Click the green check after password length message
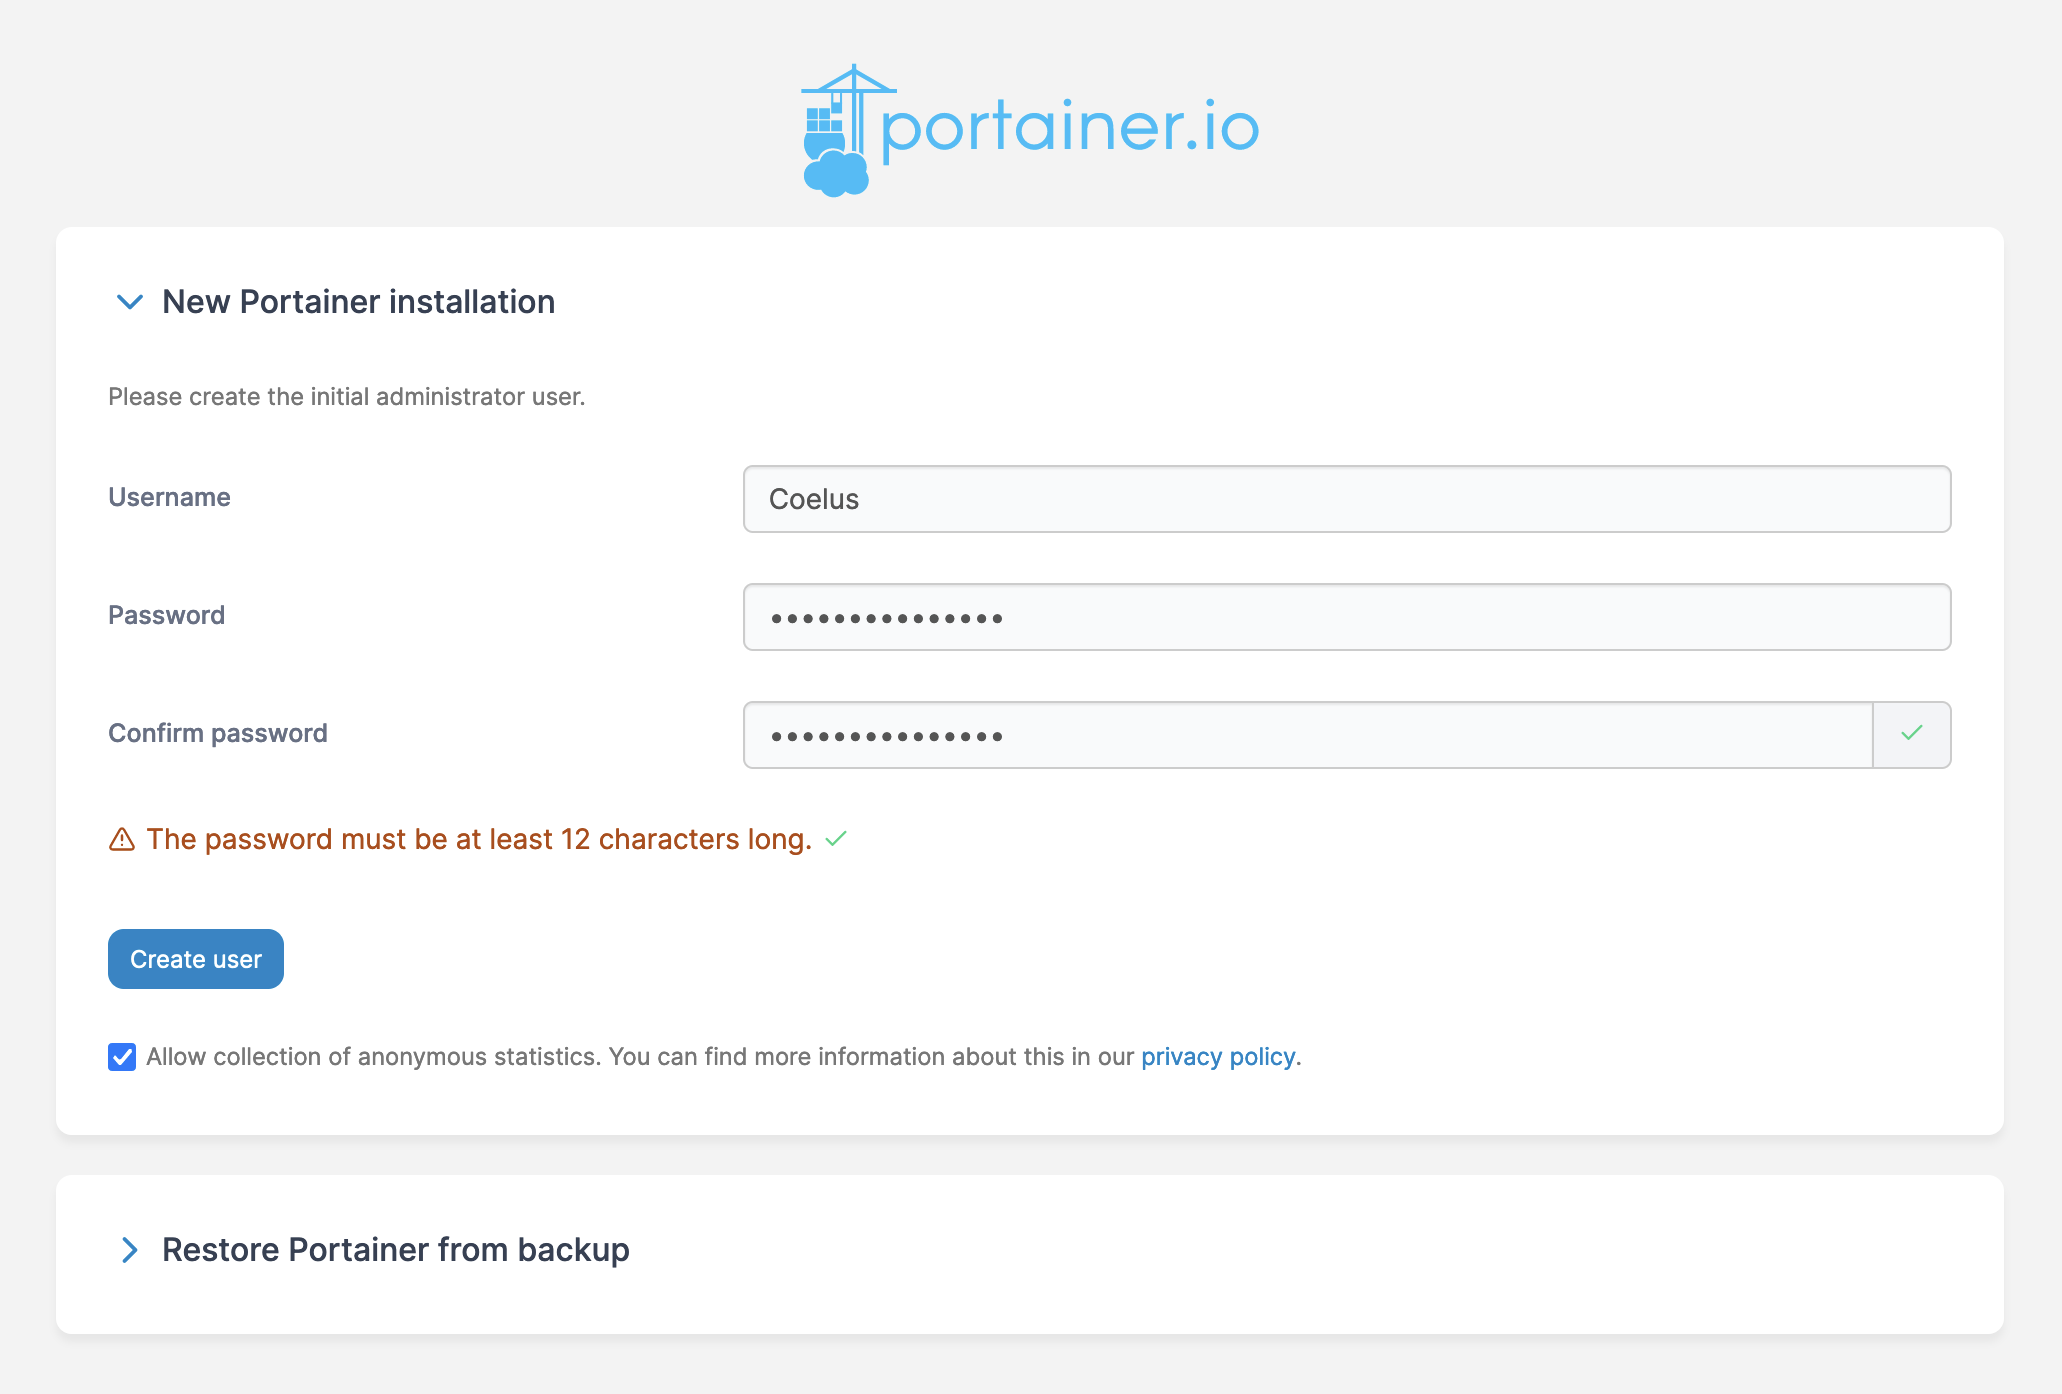 pos(836,839)
